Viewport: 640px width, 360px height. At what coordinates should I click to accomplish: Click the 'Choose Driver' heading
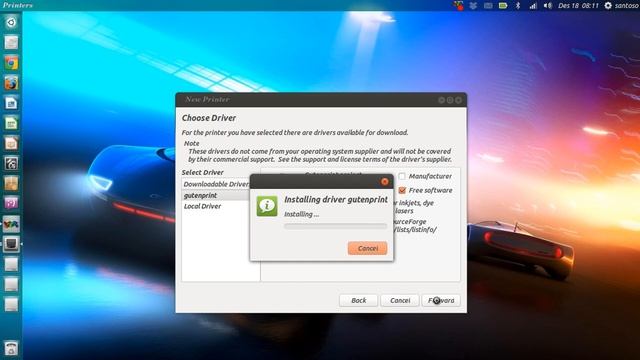point(209,118)
